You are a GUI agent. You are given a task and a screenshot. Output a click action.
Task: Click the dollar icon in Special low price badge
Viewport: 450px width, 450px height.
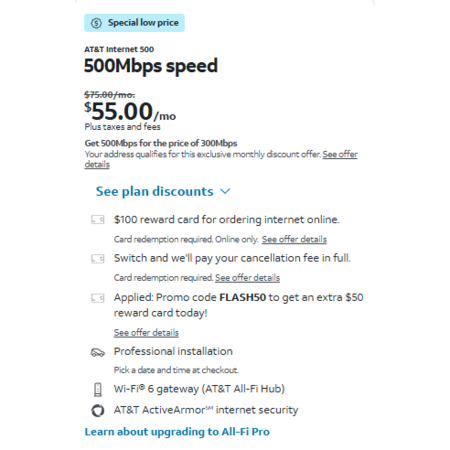[96, 23]
